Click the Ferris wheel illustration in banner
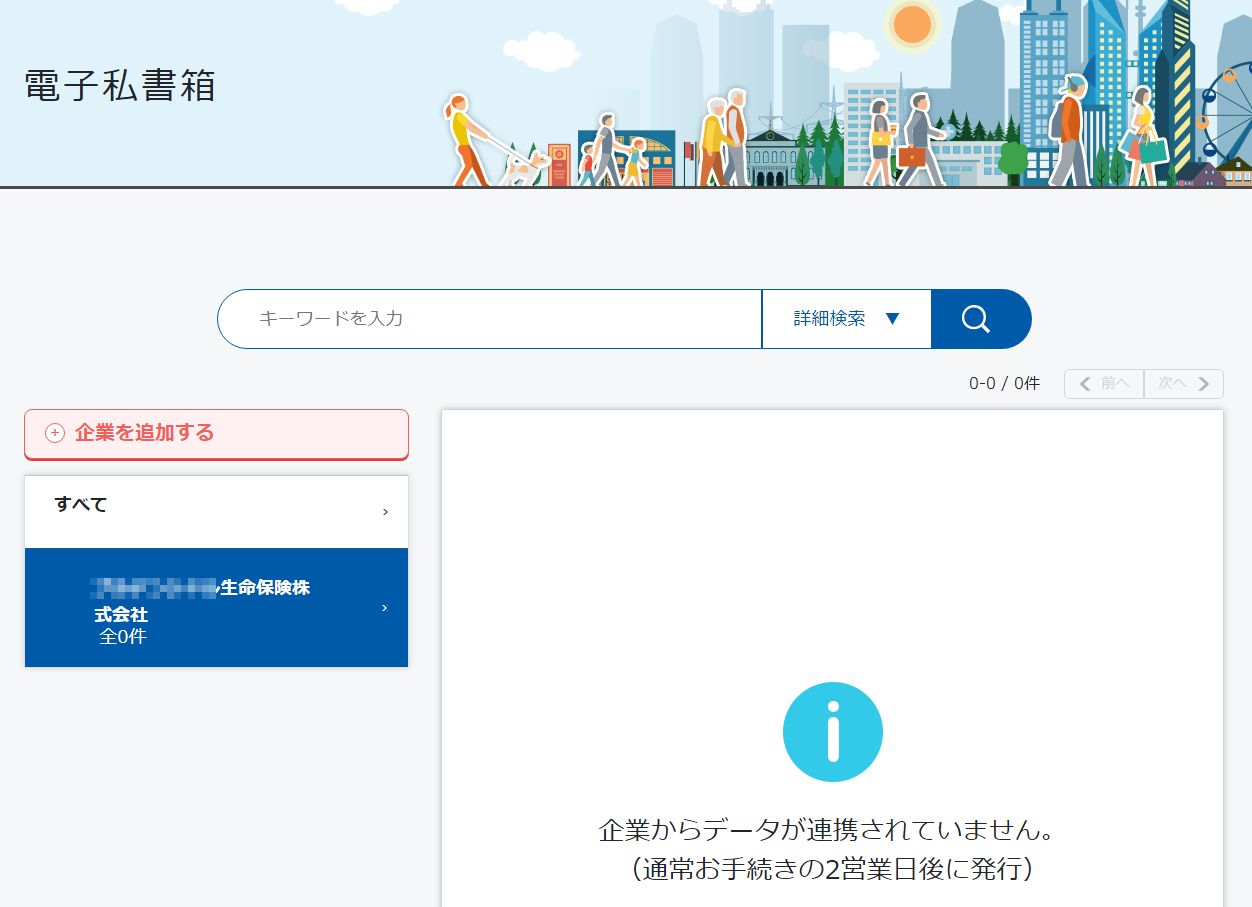Image resolution: width=1252 pixels, height=907 pixels. click(x=1227, y=110)
